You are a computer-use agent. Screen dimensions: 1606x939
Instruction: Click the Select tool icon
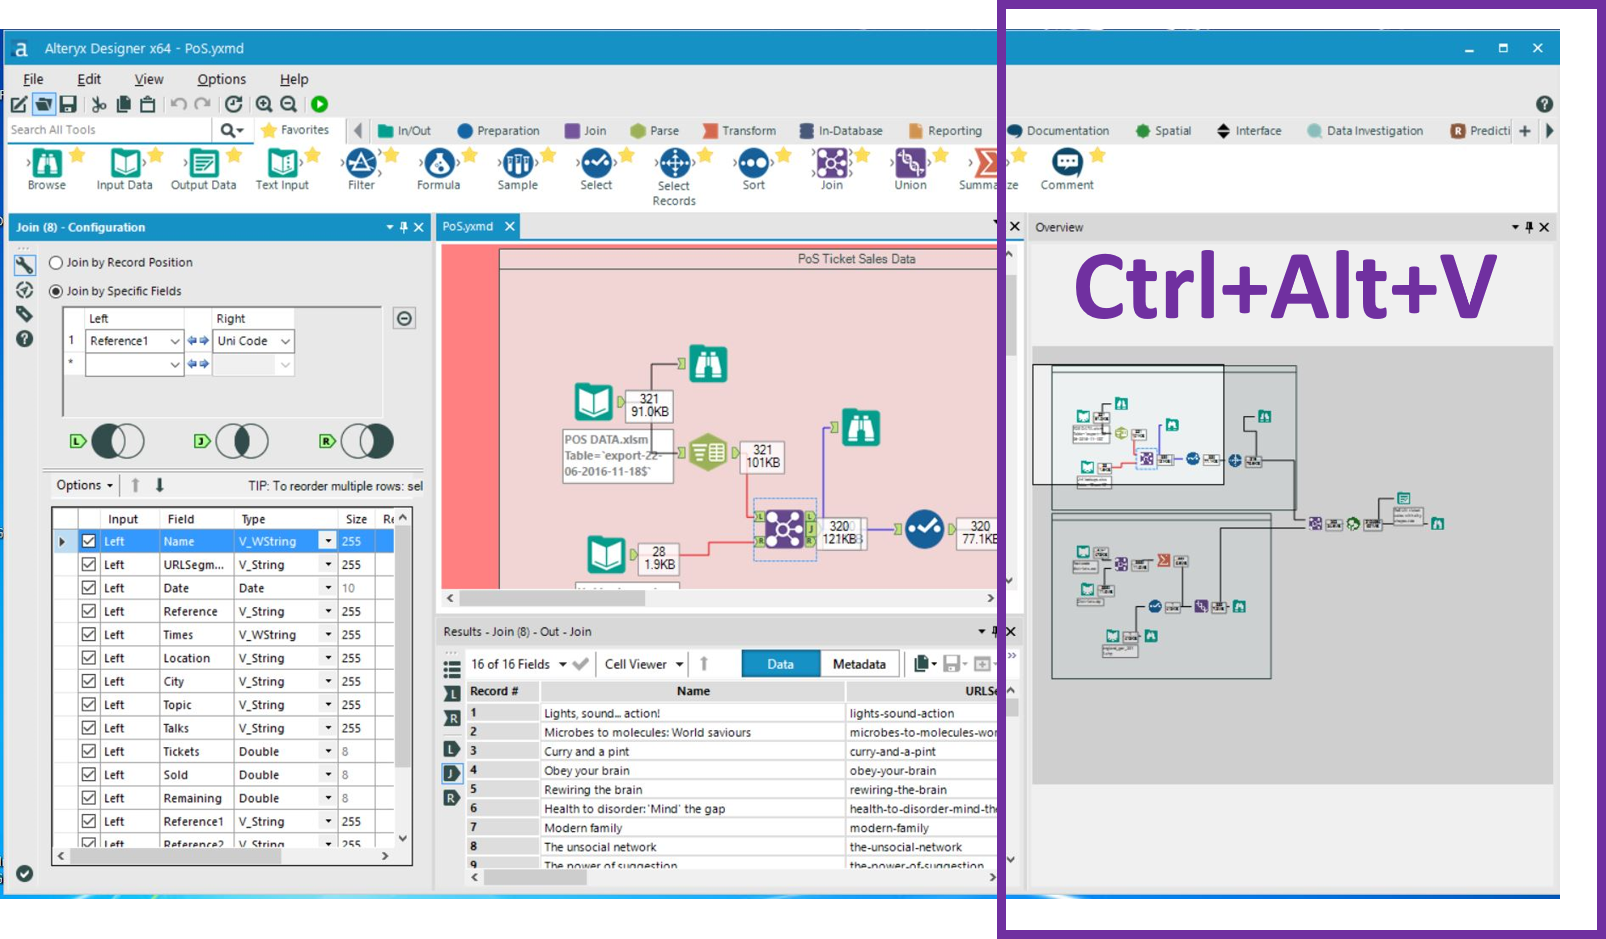(596, 163)
